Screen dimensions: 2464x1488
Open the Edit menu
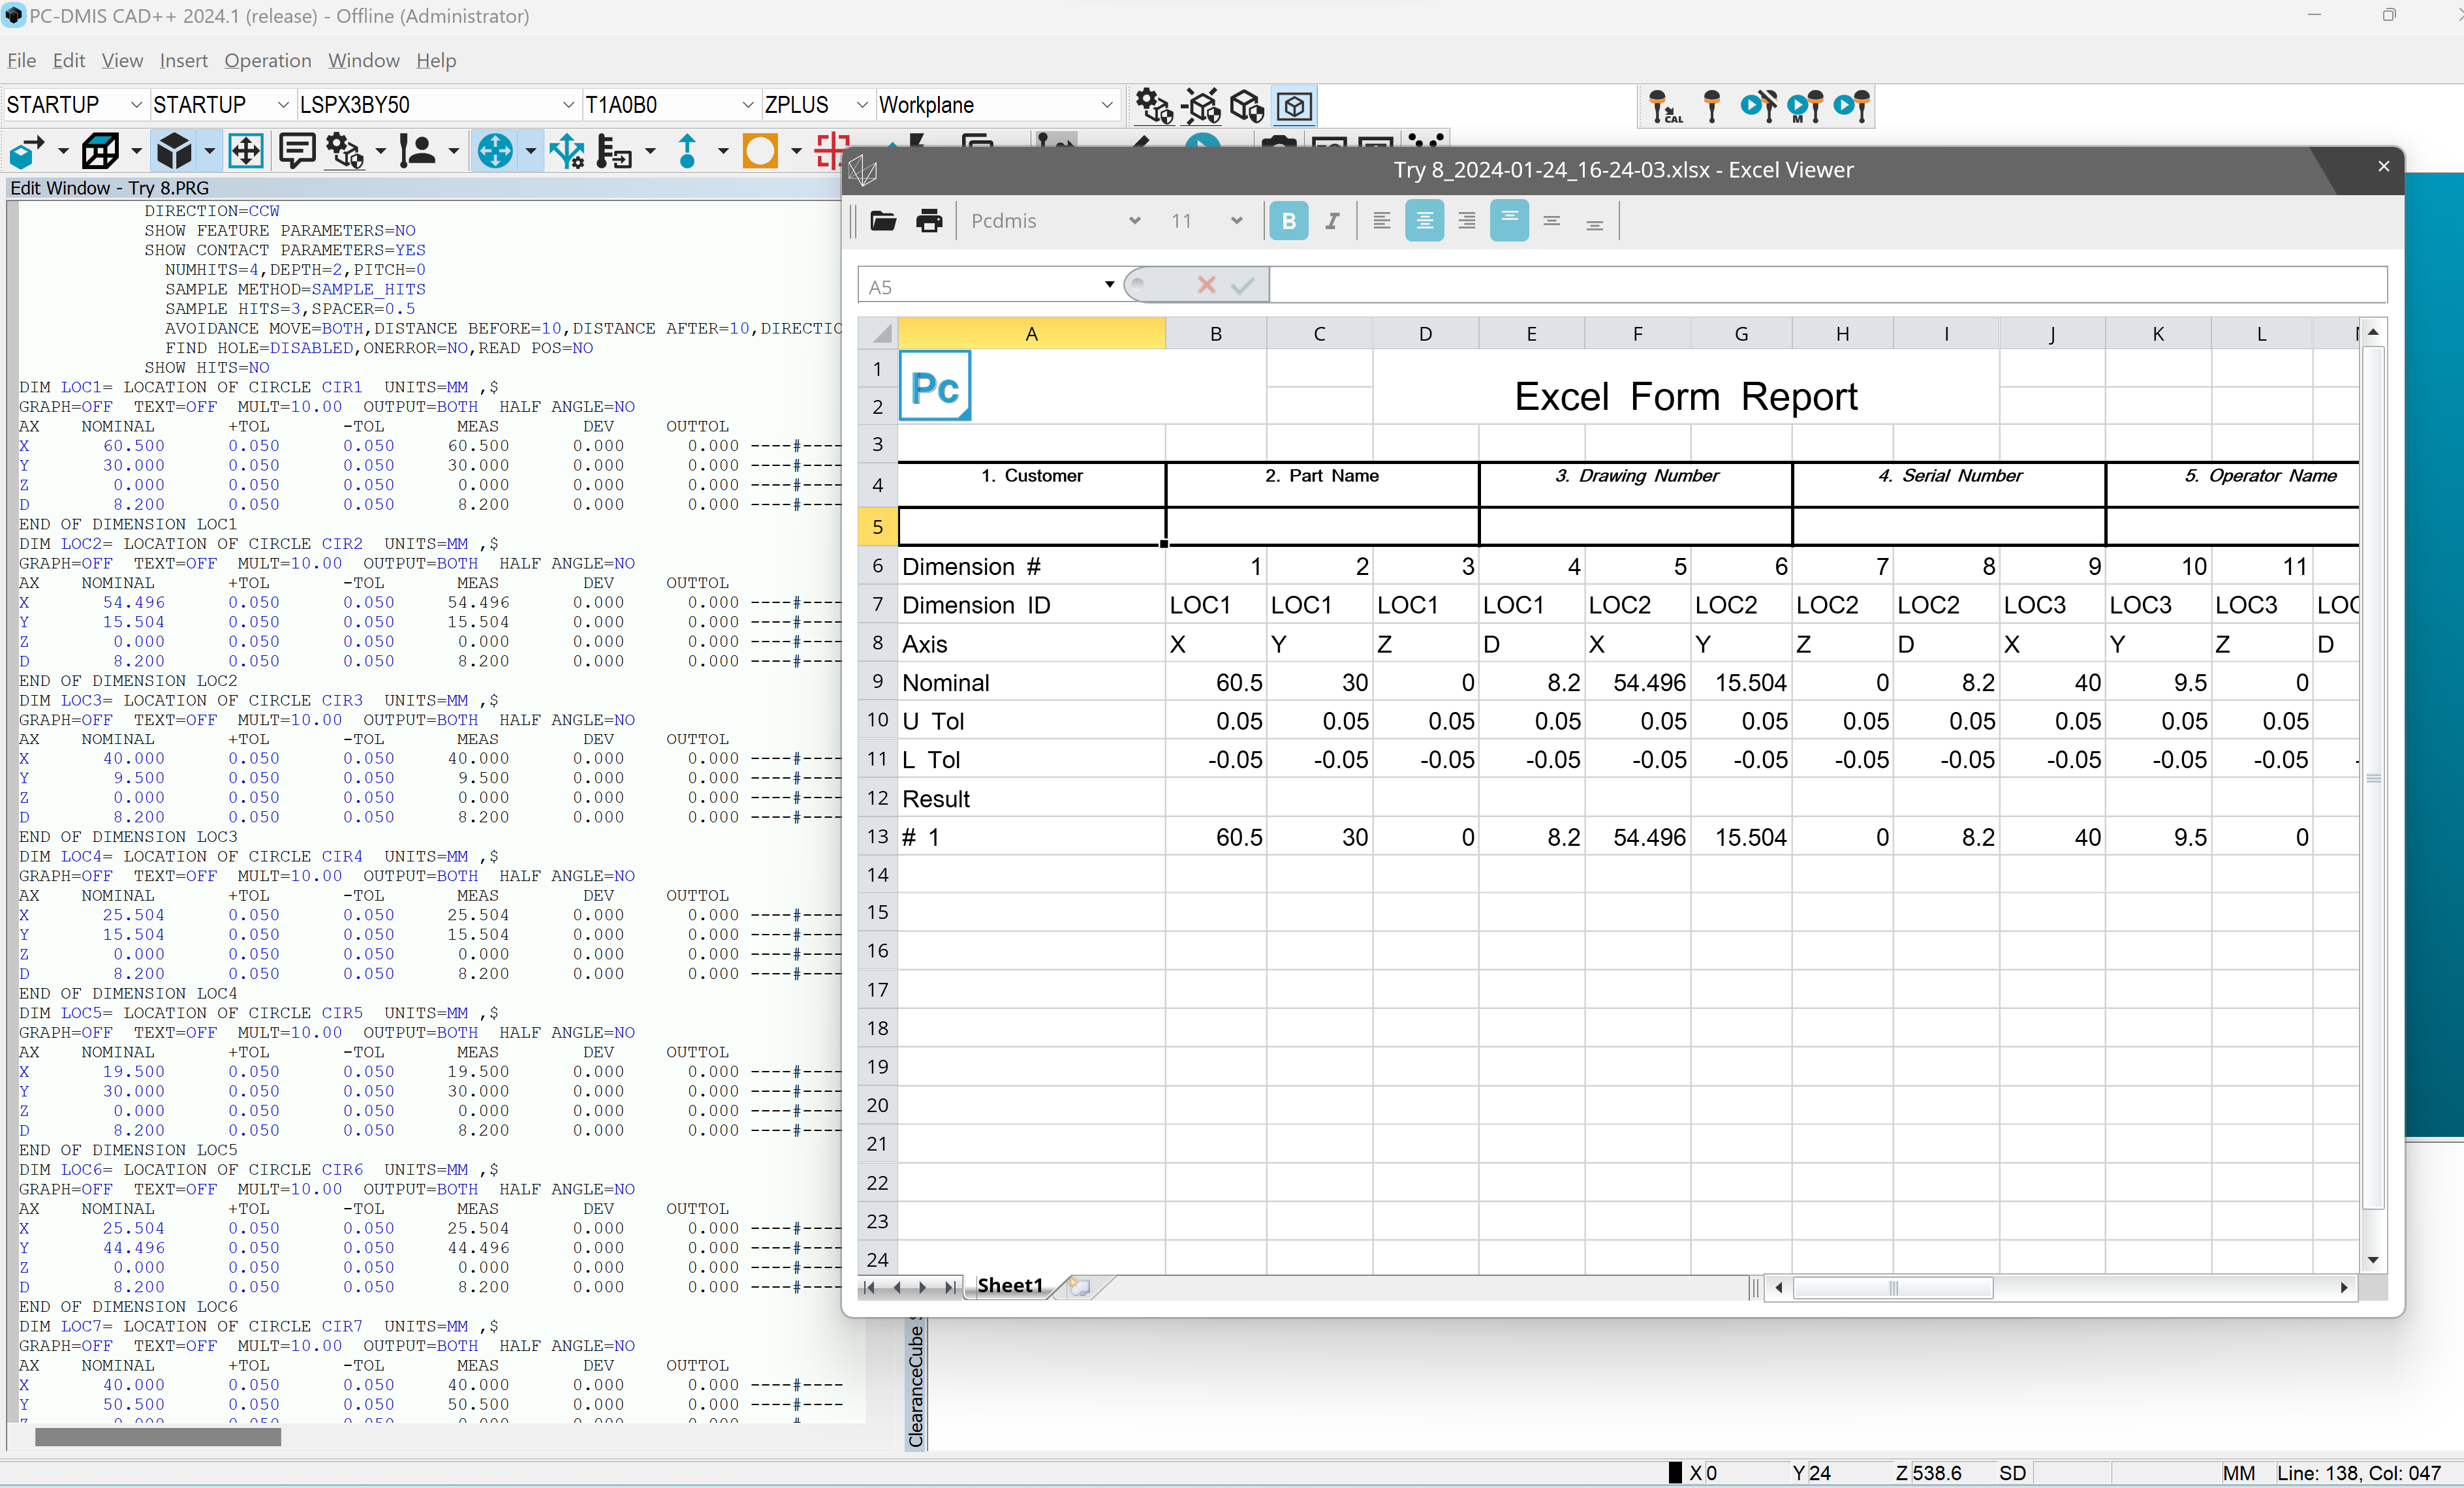69,60
